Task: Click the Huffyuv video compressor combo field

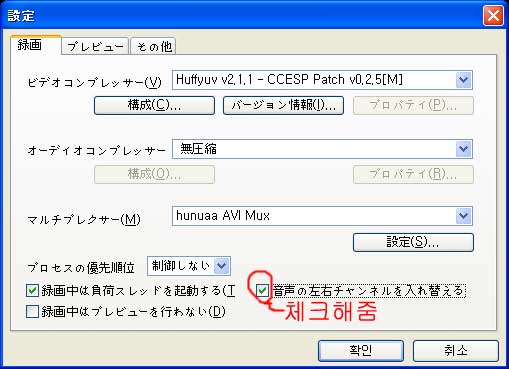Action: click(322, 80)
